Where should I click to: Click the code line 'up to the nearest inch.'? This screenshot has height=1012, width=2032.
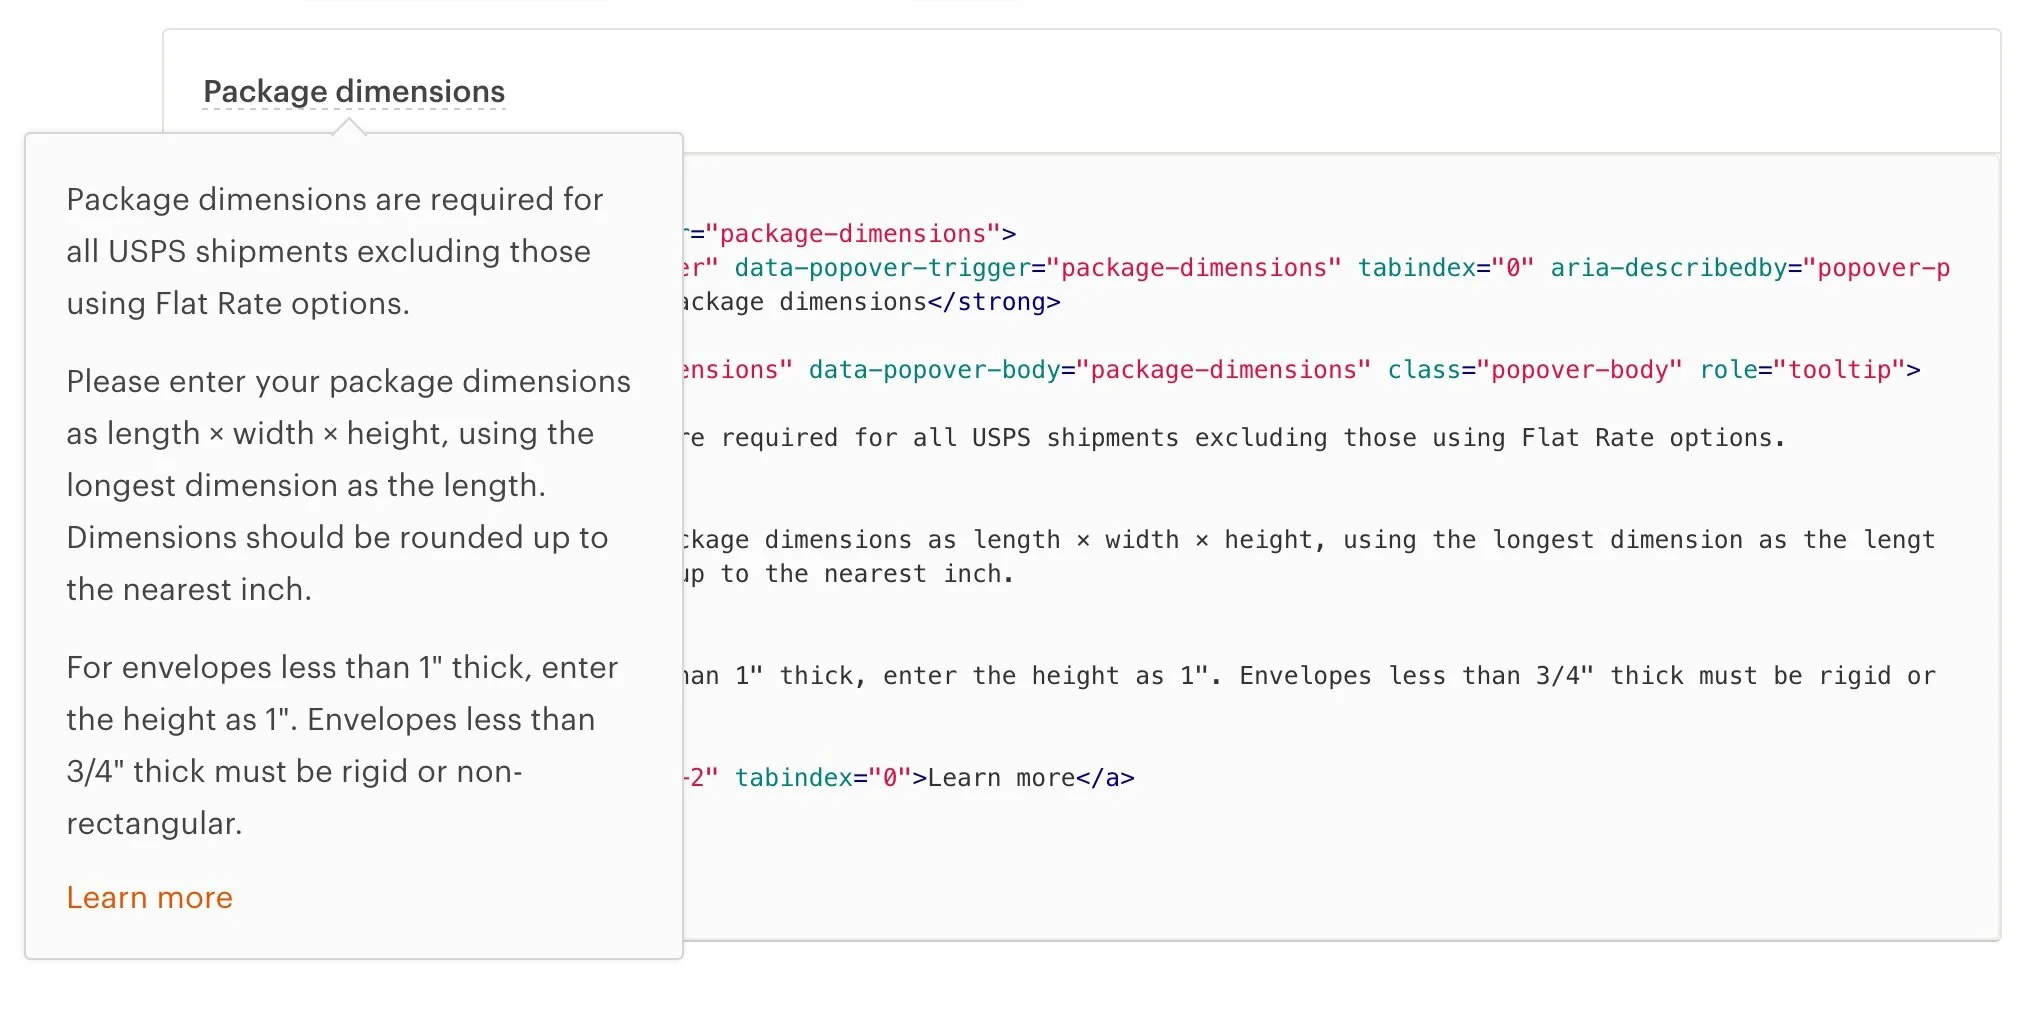point(850,573)
